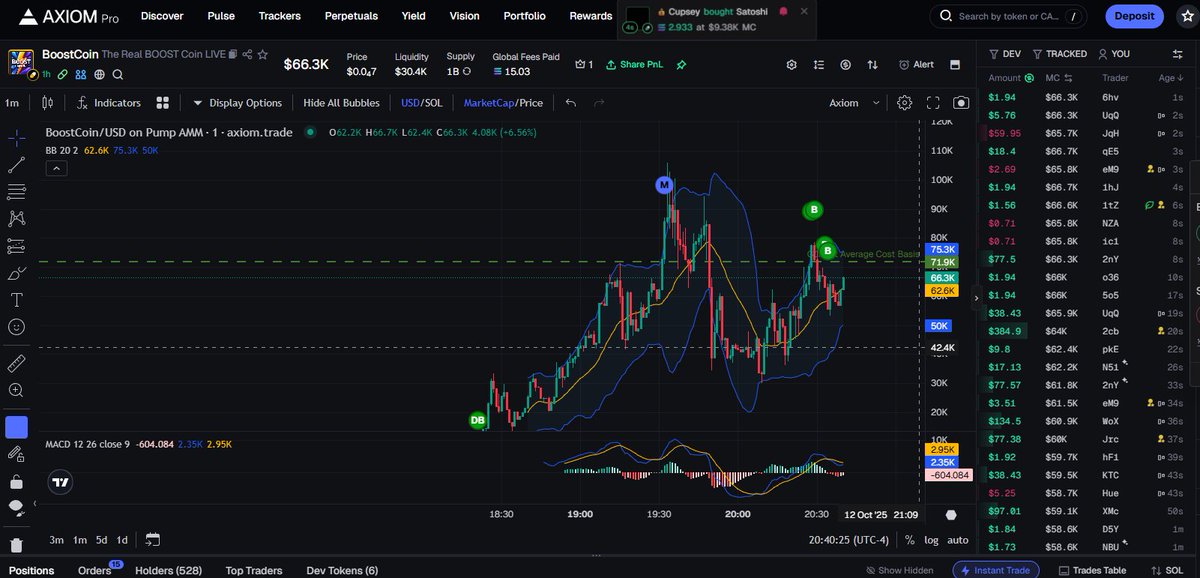Toggle percent scale on price axis

click(910, 540)
